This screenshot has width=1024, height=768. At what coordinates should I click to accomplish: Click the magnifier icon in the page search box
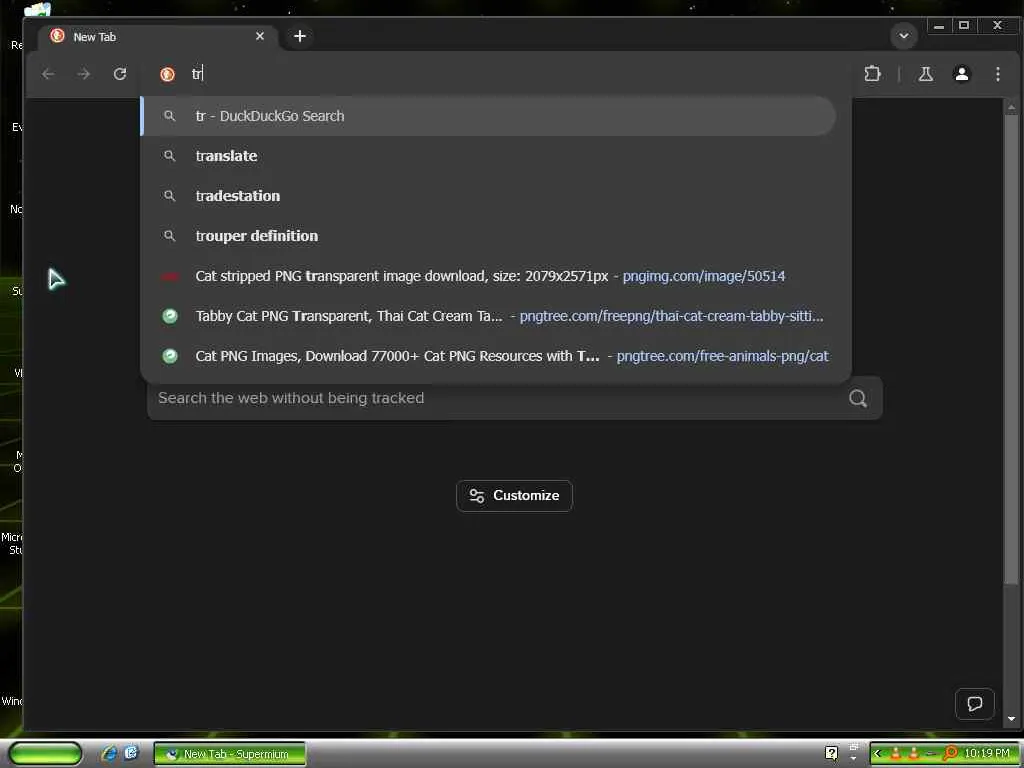coord(858,398)
